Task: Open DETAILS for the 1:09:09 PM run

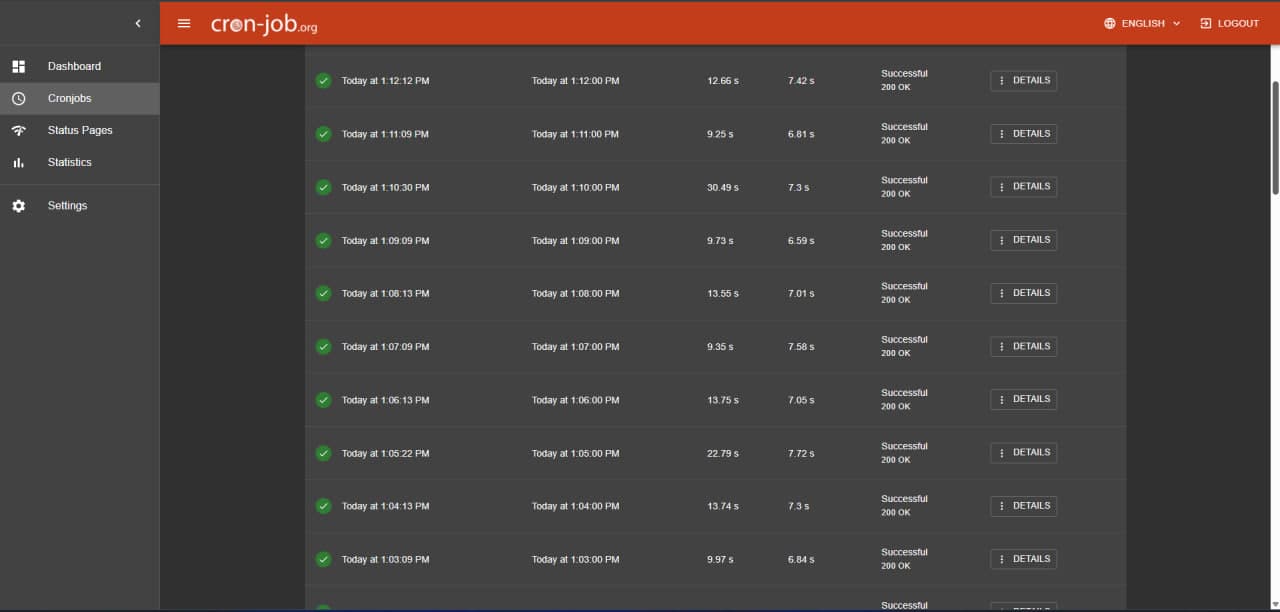Action: tap(1023, 239)
